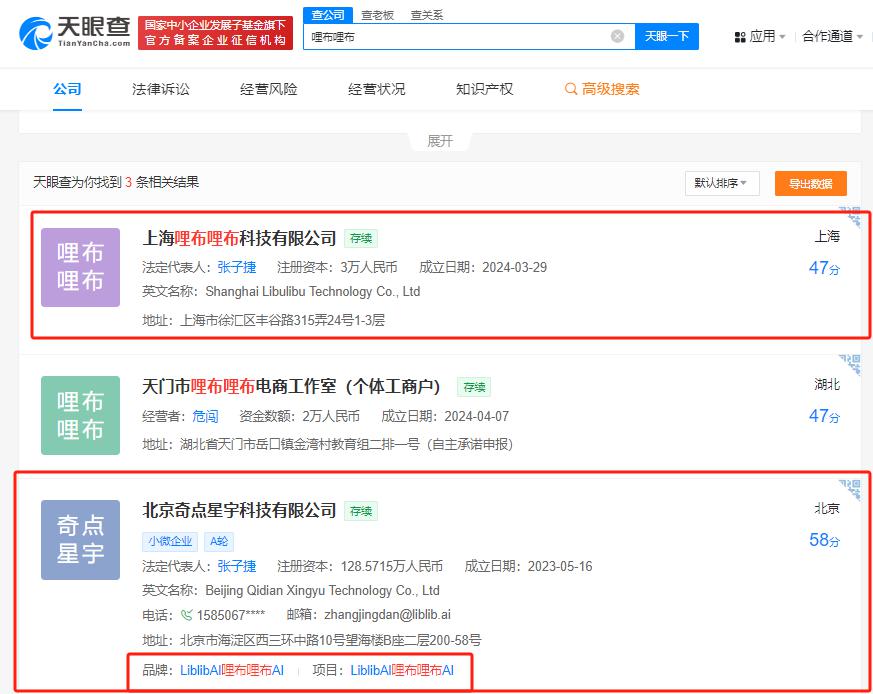Image resolution: width=873 pixels, height=694 pixels.
Task: Expand the 合作通道 dropdown menu
Action: coord(832,36)
